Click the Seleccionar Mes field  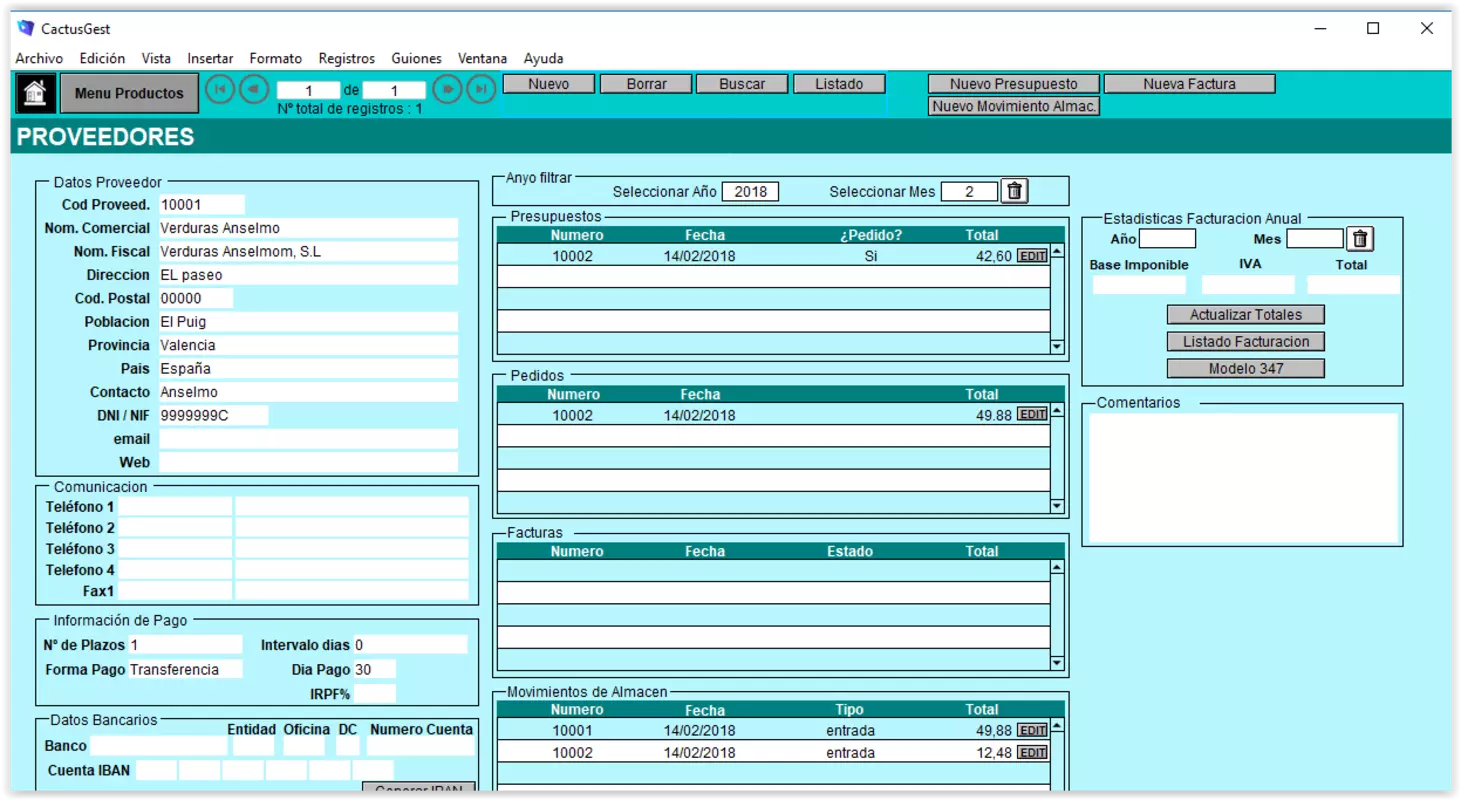[x=969, y=191]
